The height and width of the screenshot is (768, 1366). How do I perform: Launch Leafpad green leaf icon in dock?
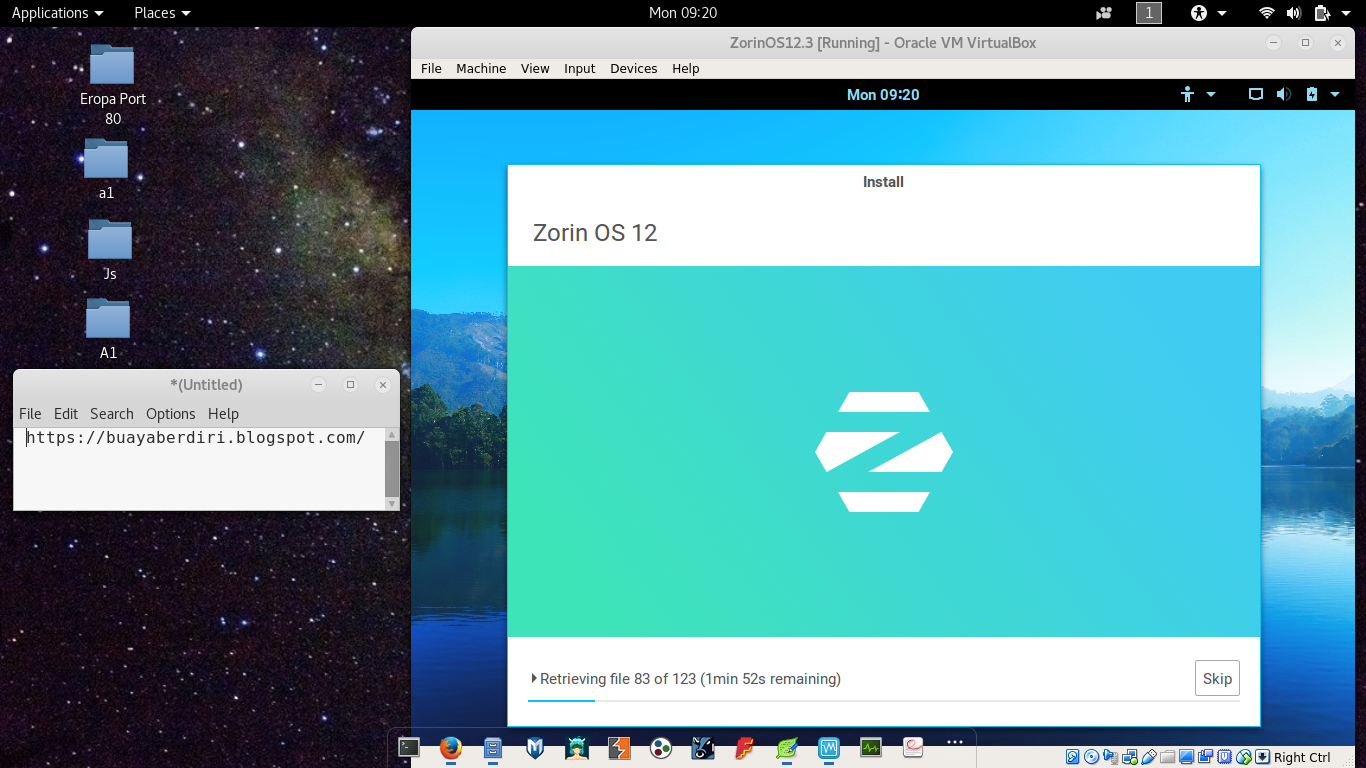point(787,747)
